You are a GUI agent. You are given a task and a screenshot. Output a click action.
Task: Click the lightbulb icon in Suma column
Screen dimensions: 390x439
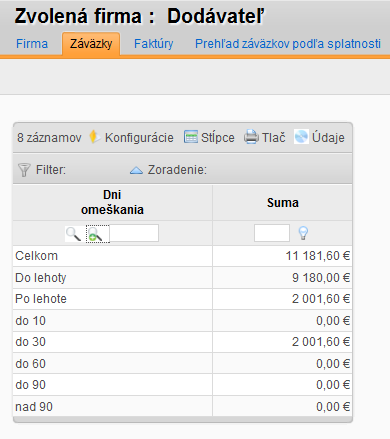tap(303, 233)
